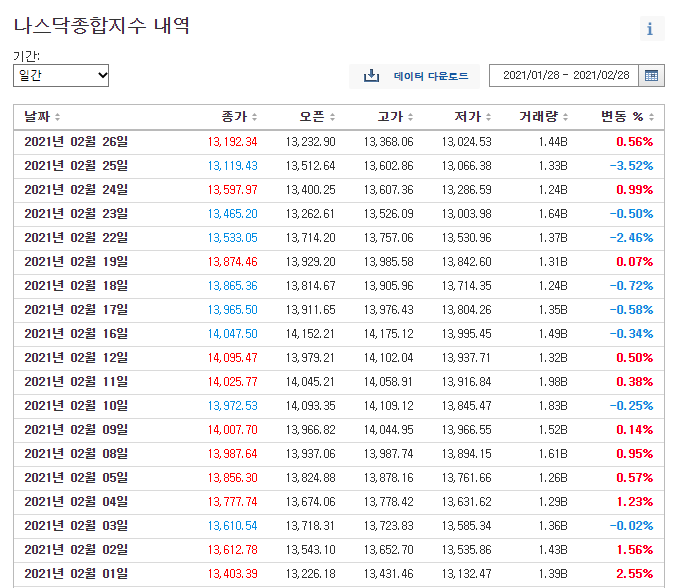Viewport: 673px width, 588px height.
Task: Select closing price 13,610.54
Action: click(233, 526)
